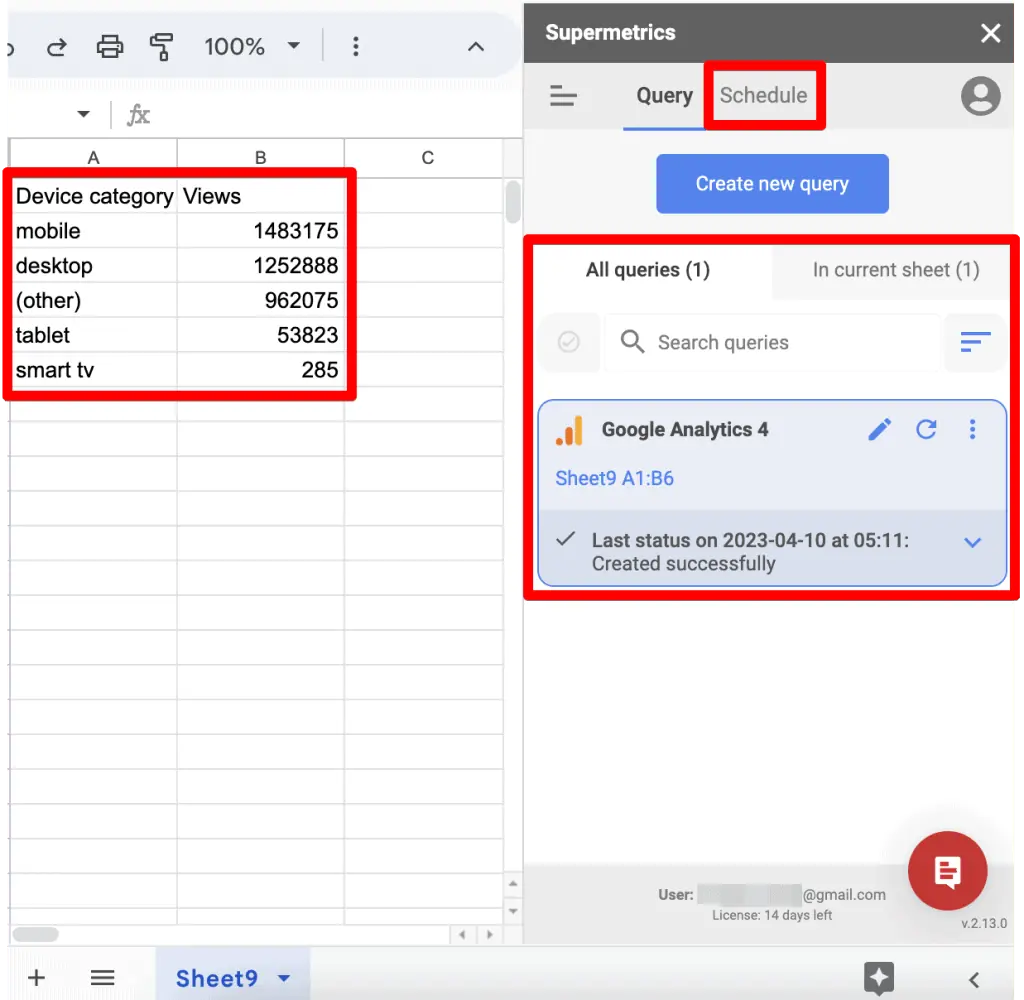Viewport: 1024px width, 1000px height.
Task: Toggle the select queries checkmark
Action: pyautogui.click(x=569, y=342)
